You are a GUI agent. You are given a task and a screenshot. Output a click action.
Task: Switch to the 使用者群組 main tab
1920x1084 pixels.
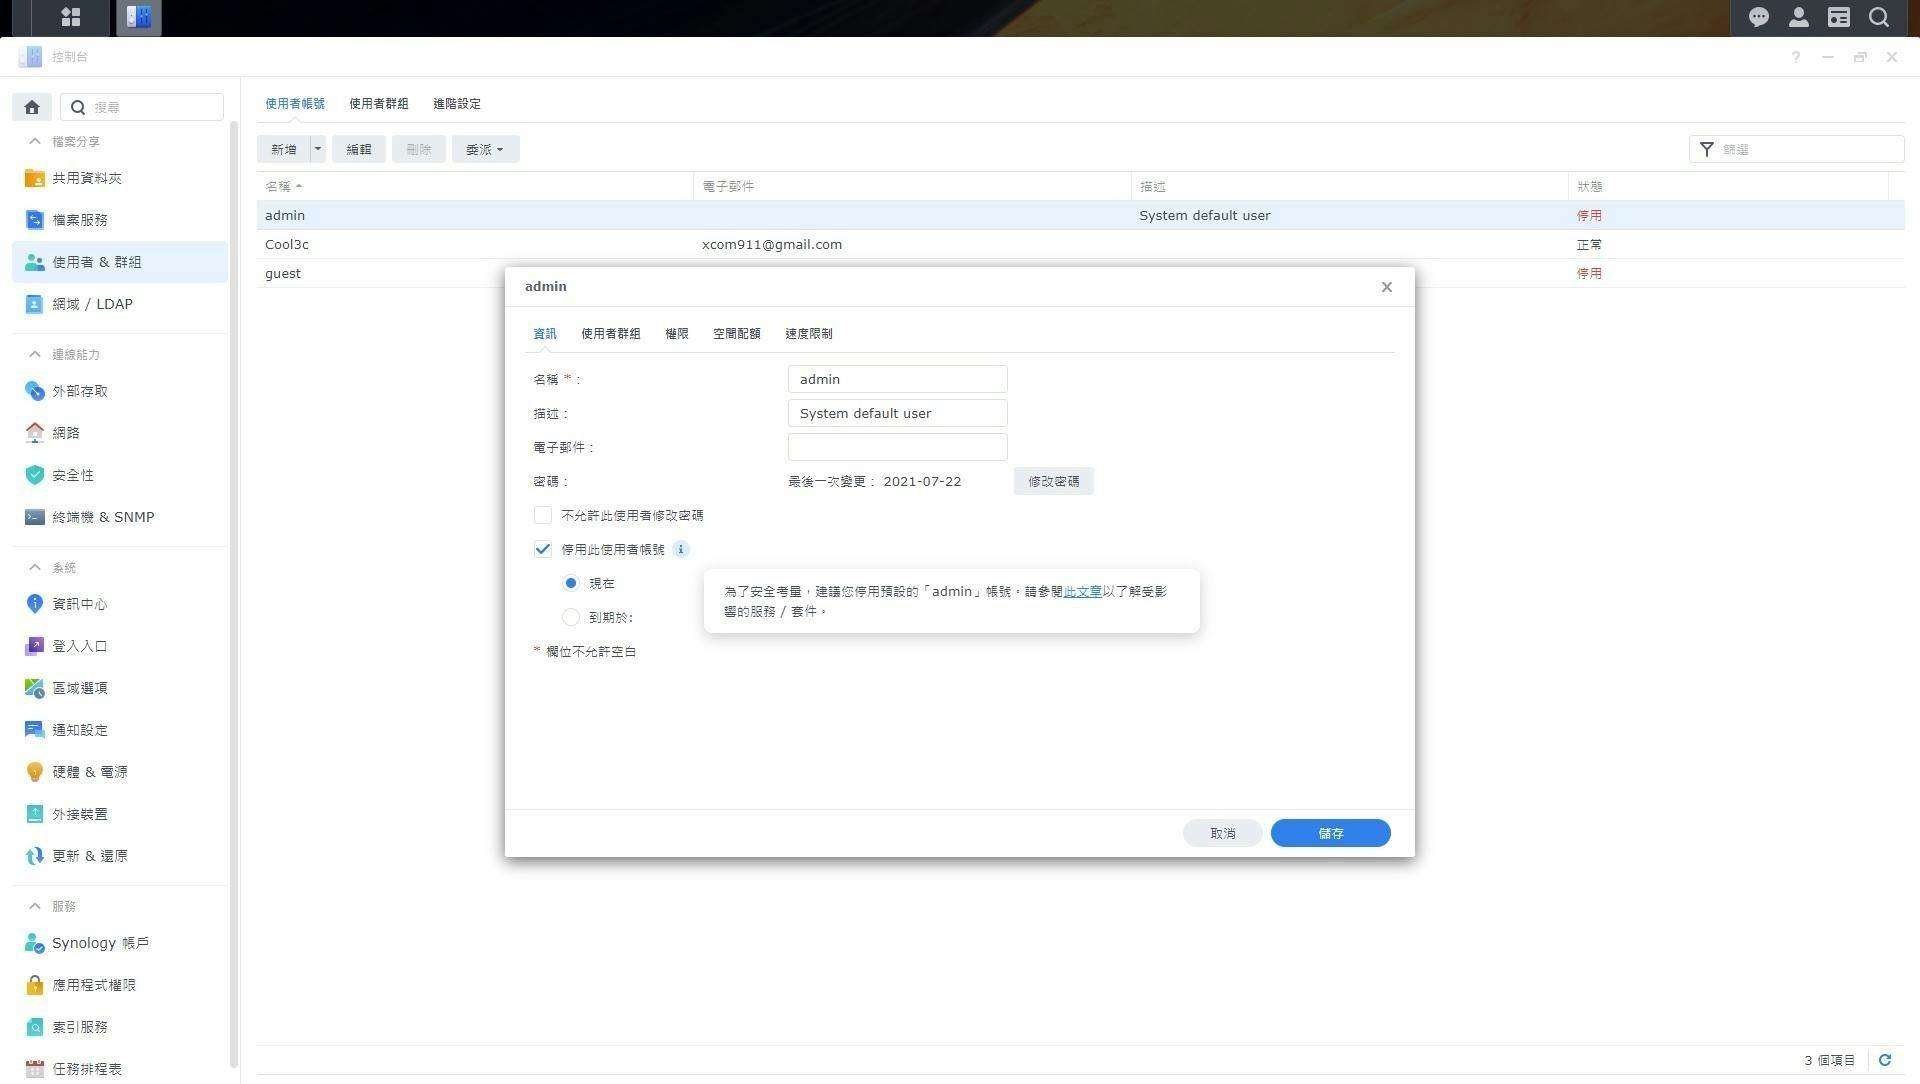[378, 104]
